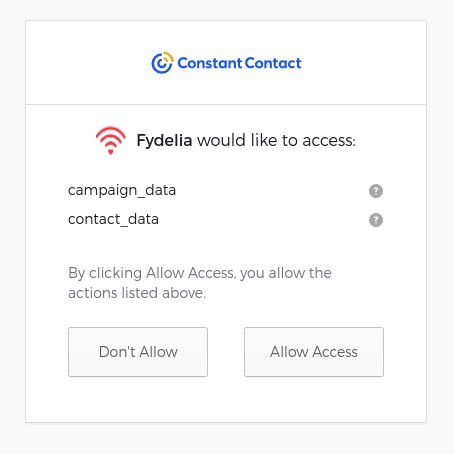Select the campaign_data permission label
This screenshot has width=454, height=454.
[122, 191]
